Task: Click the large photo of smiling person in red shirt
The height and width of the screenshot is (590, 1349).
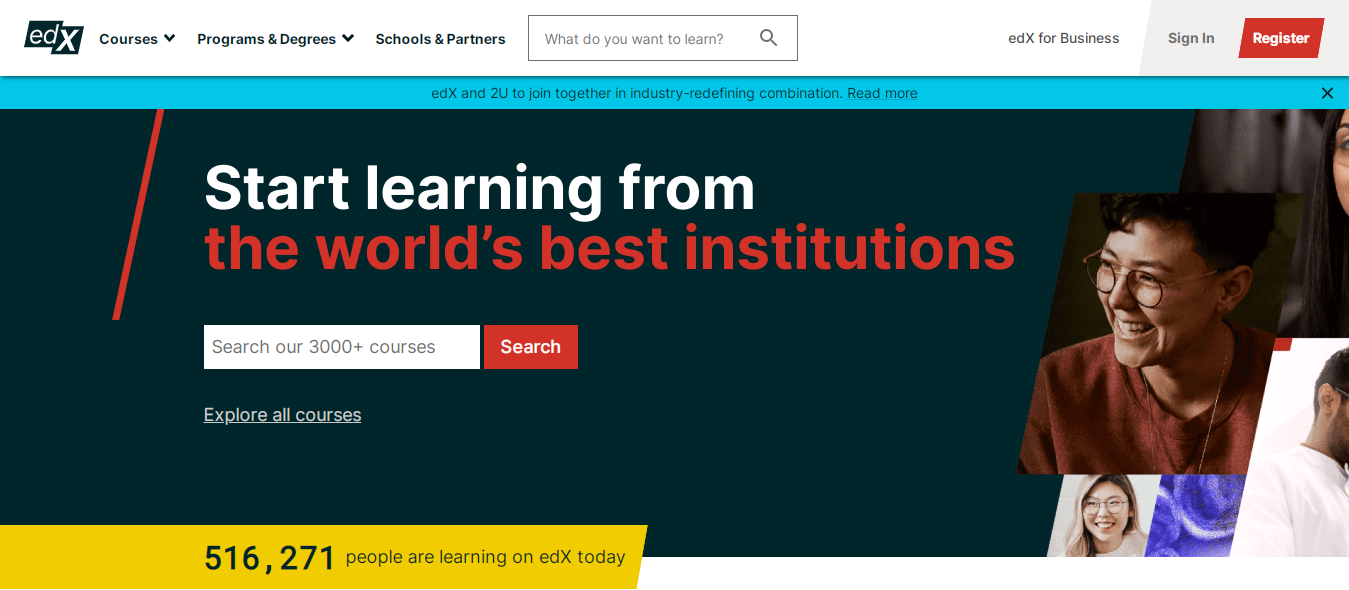Action: click(x=1150, y=340)
